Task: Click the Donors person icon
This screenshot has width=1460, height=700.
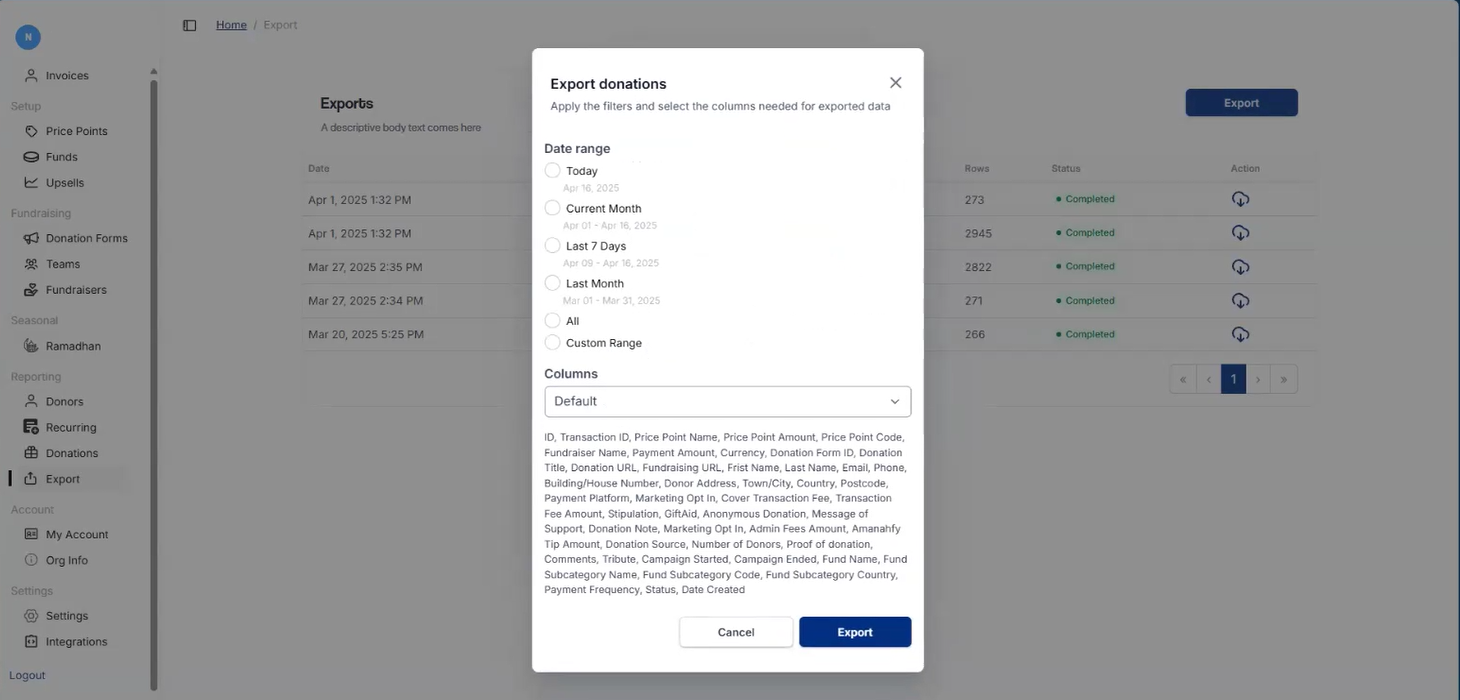Action: click(31, 401)
